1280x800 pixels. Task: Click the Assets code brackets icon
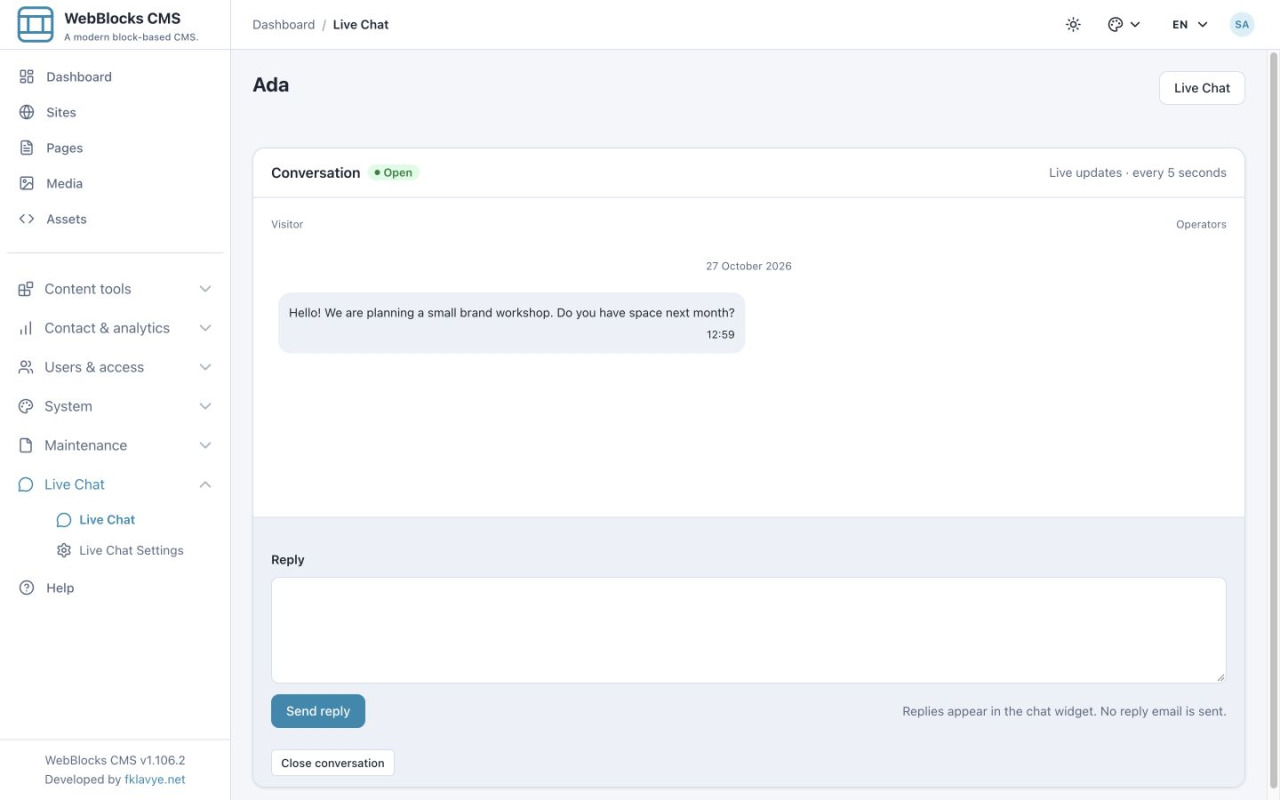coord(27,219)
